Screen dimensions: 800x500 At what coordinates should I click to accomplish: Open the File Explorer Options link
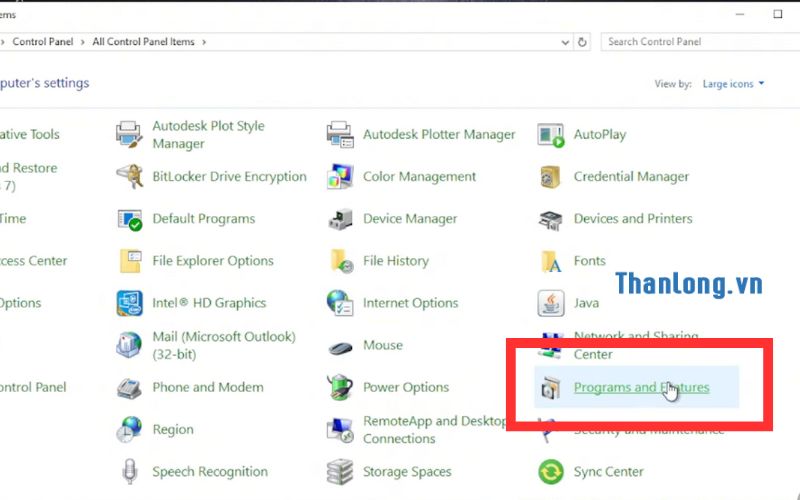pos(213,261)
